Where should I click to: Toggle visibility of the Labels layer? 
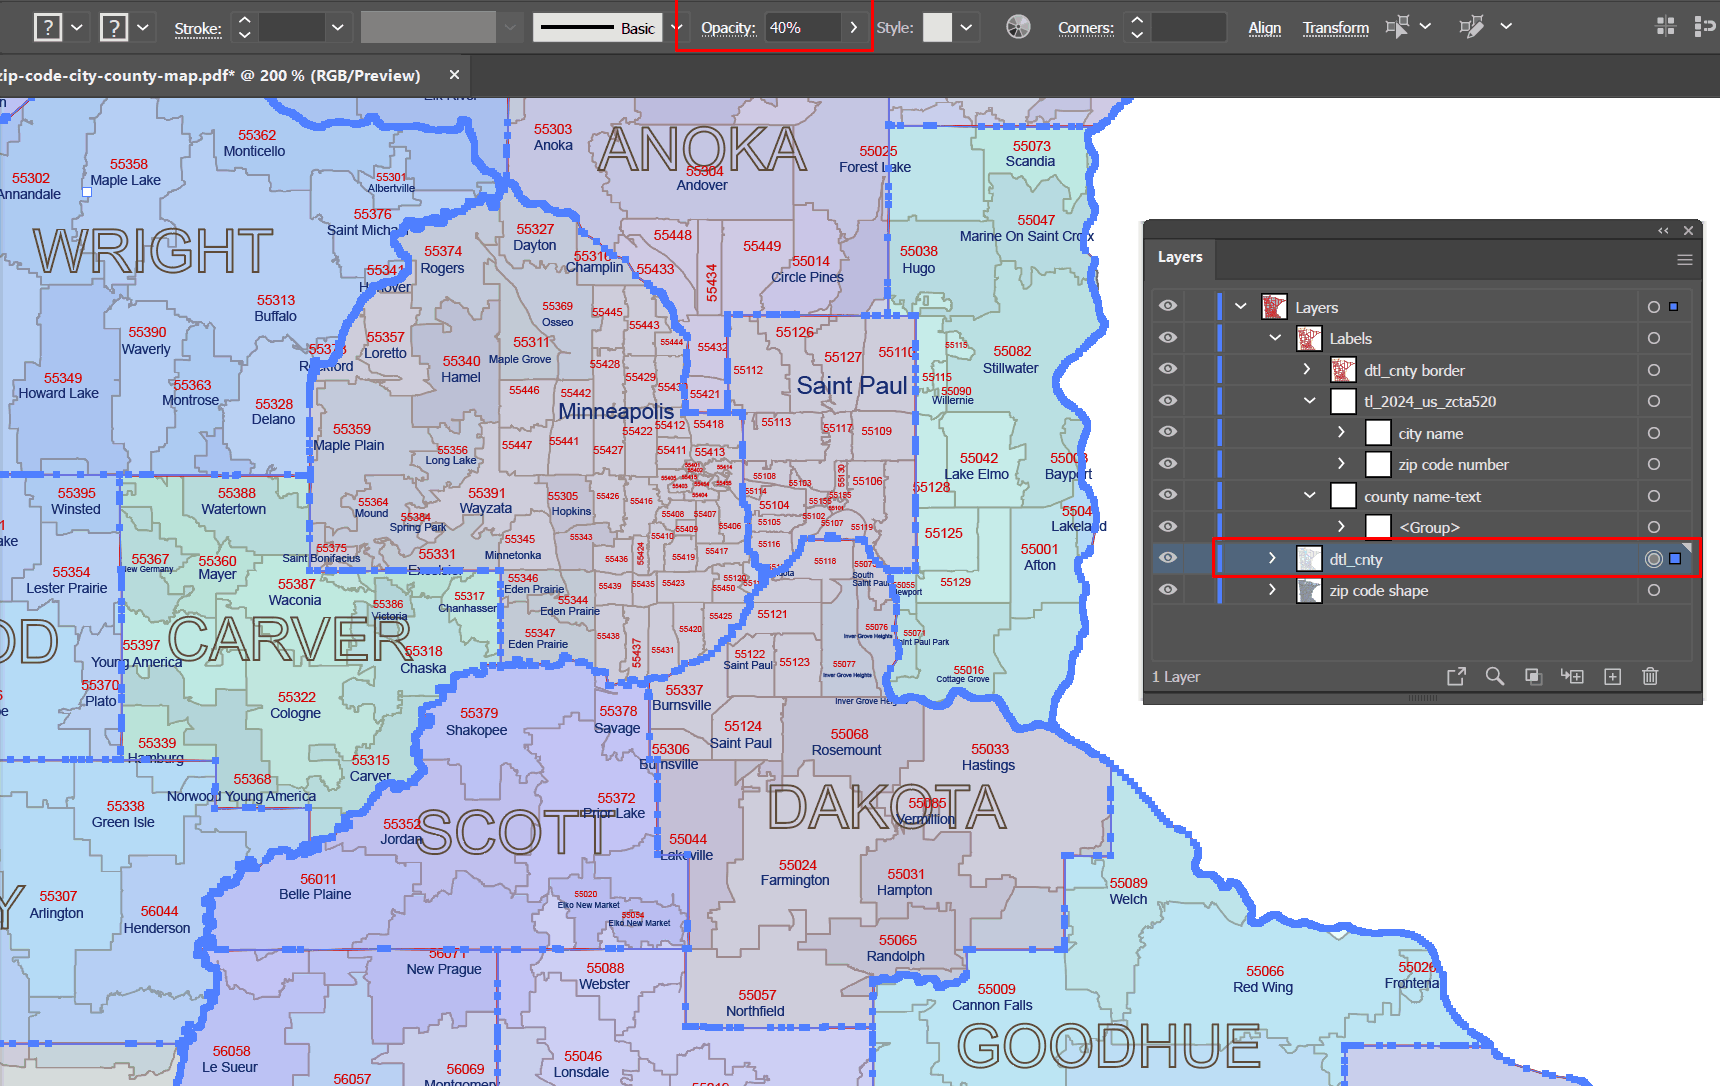pos(1168,338)
